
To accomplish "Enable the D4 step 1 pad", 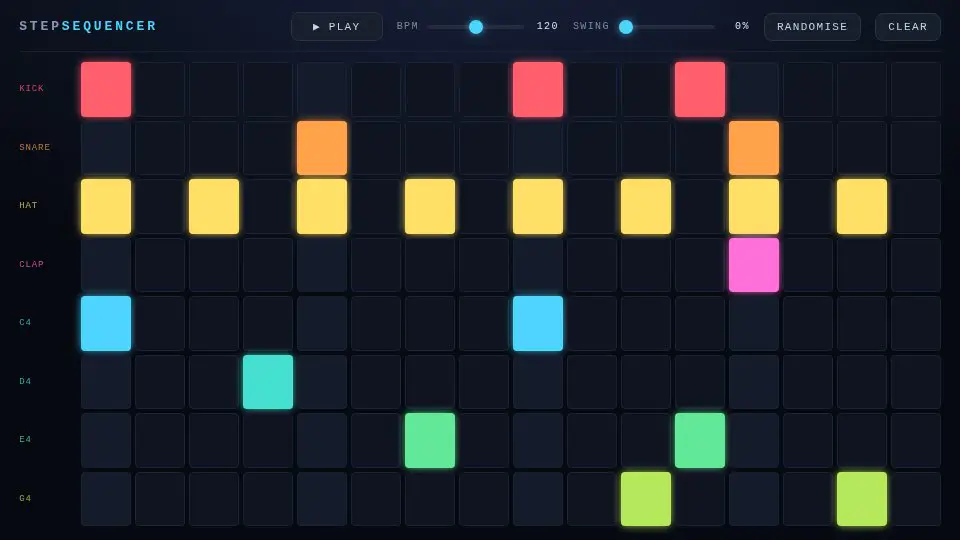I will pos(106,382).
